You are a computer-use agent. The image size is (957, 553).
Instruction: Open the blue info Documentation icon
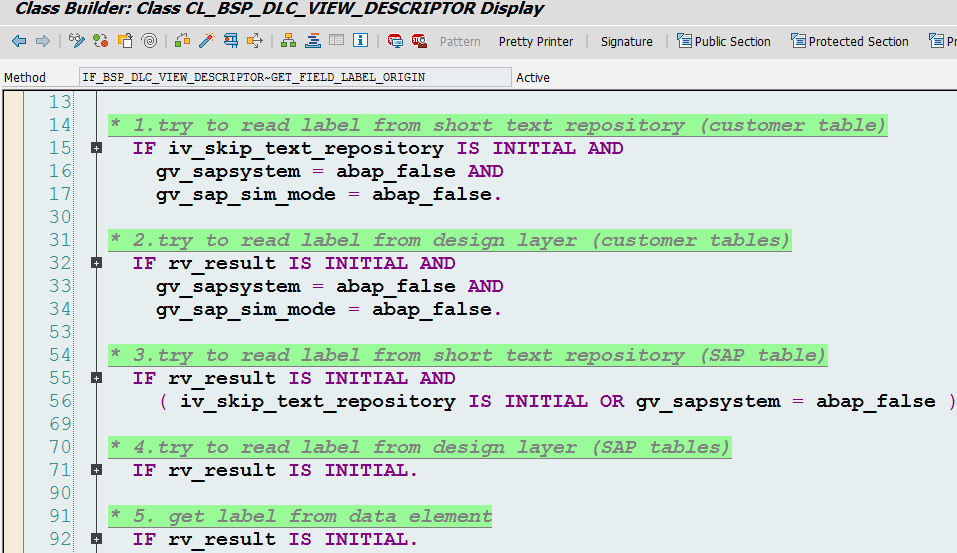click(361, 41)
